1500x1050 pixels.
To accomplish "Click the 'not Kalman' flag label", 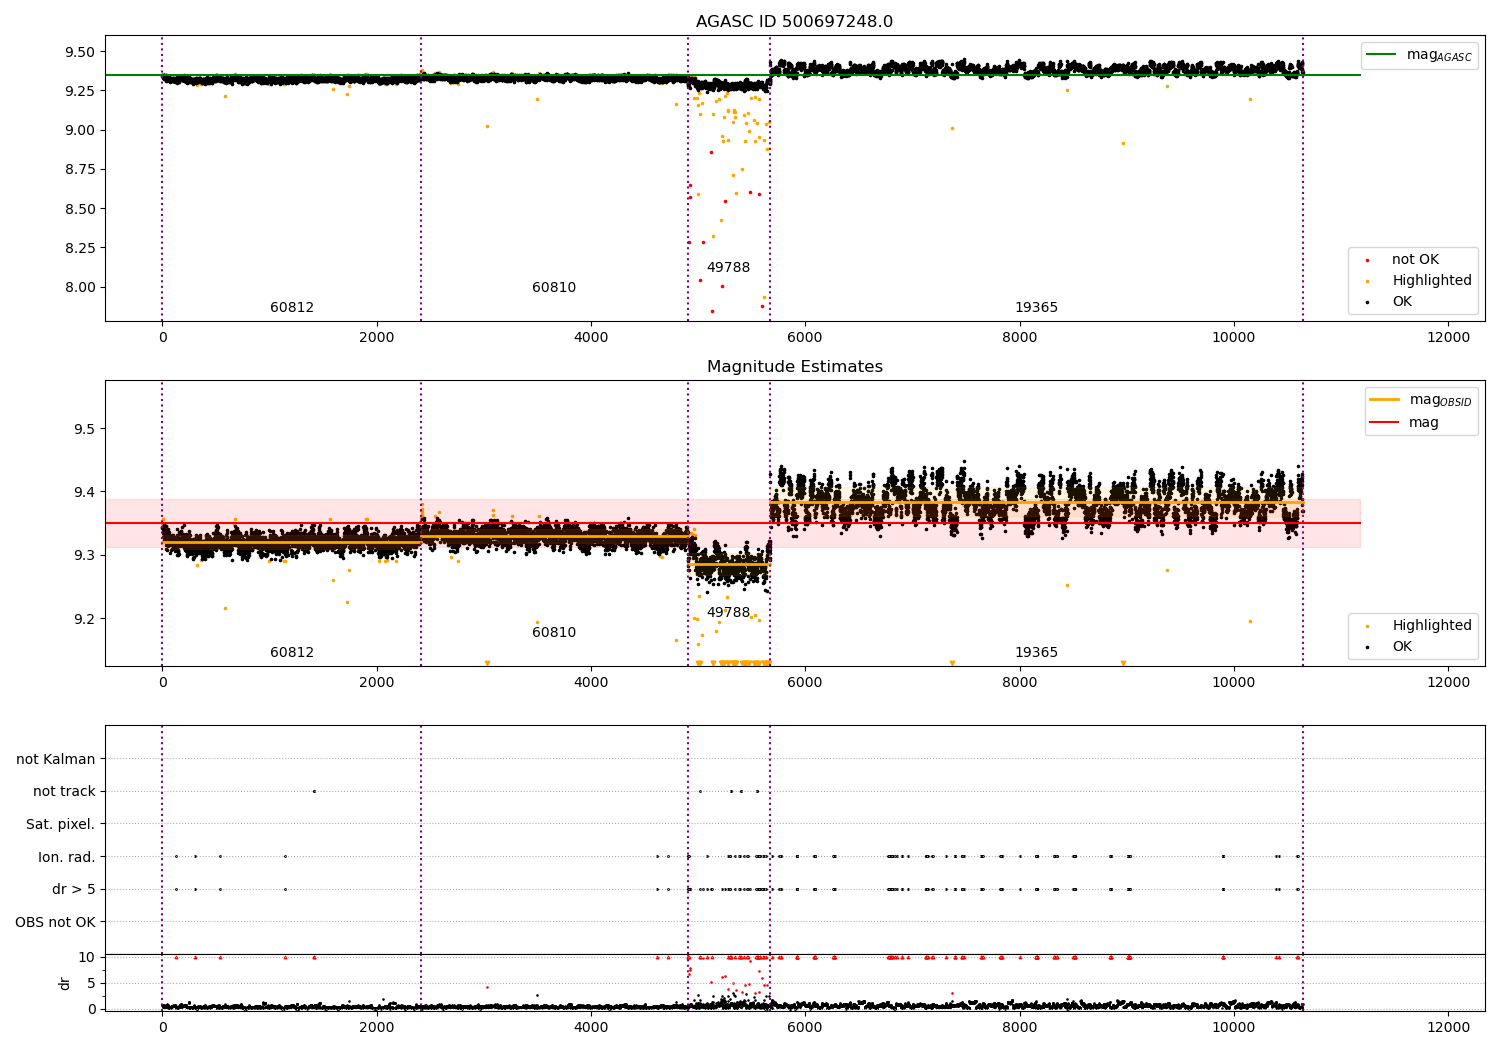I will tap(56, 759).
